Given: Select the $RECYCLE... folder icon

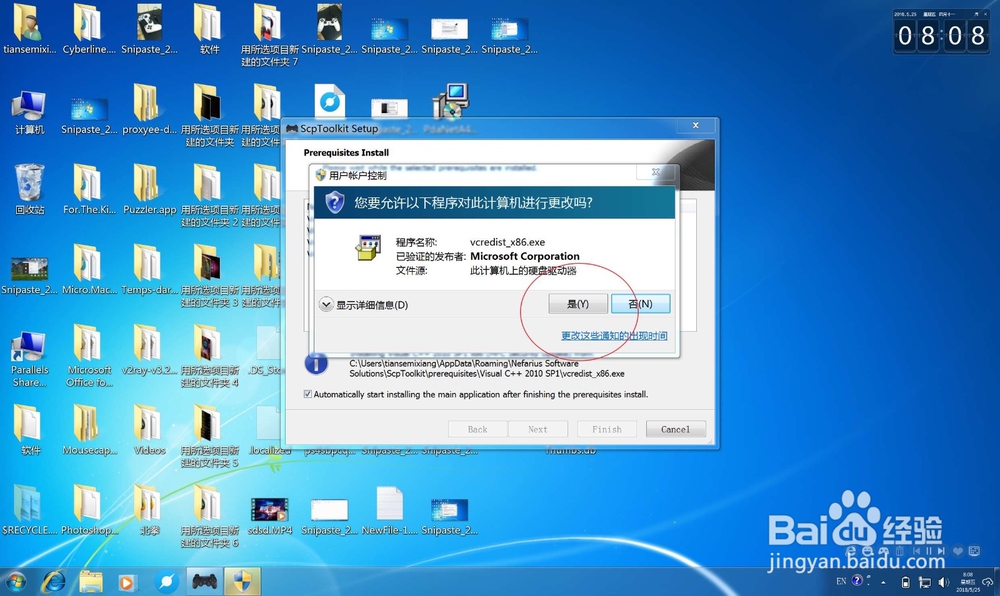Looking at the screenshot, I should point(29,510).
